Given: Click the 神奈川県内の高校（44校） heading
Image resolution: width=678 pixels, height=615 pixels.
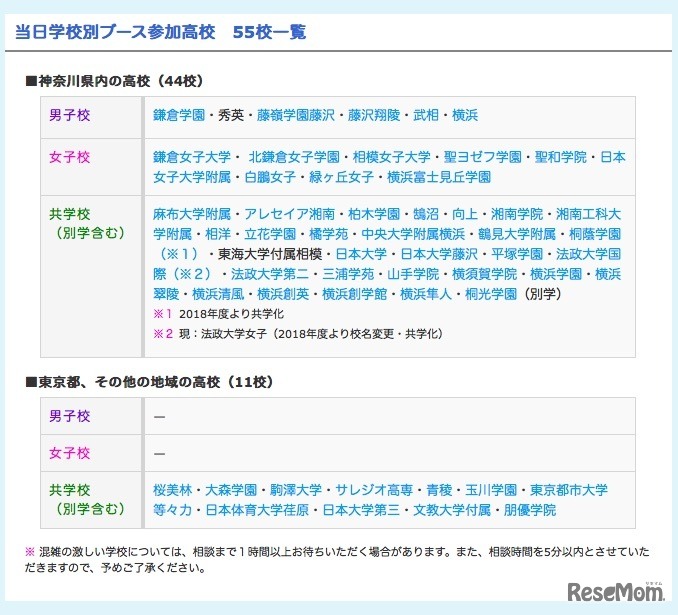Looking at the screenshot, I should point(114,81).
